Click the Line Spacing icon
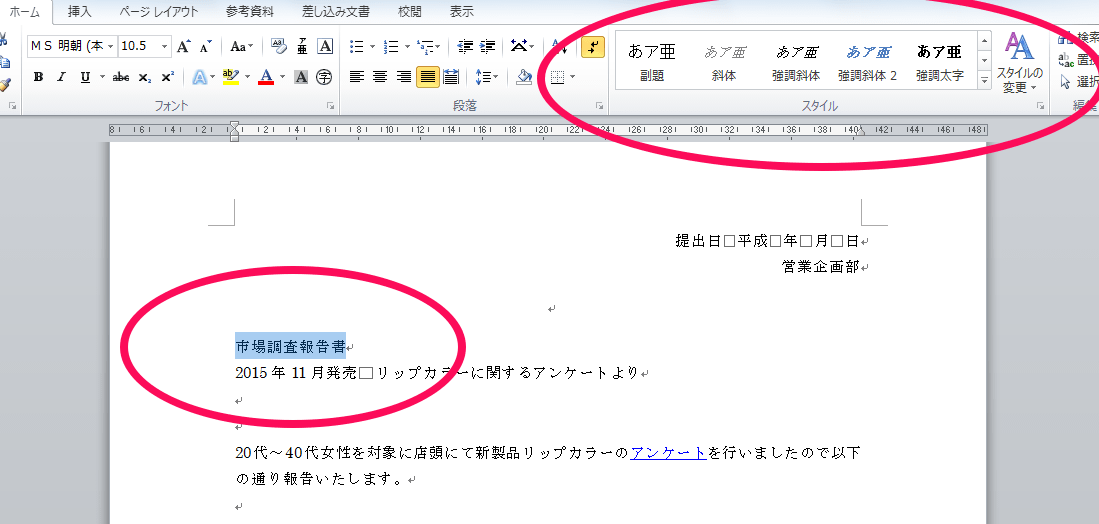The width and height of the screenshot is (1099, 524). [x=483, y=77]
